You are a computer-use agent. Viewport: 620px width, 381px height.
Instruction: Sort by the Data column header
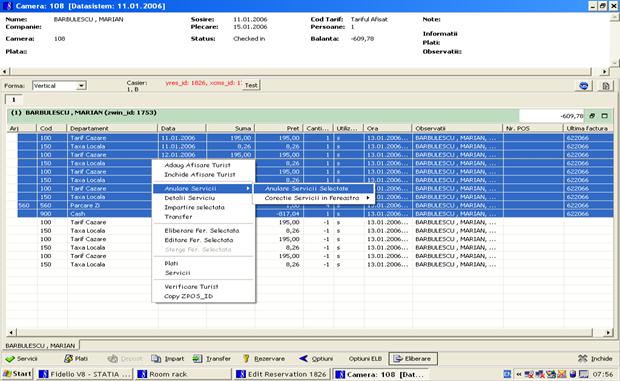coord(182,128)
